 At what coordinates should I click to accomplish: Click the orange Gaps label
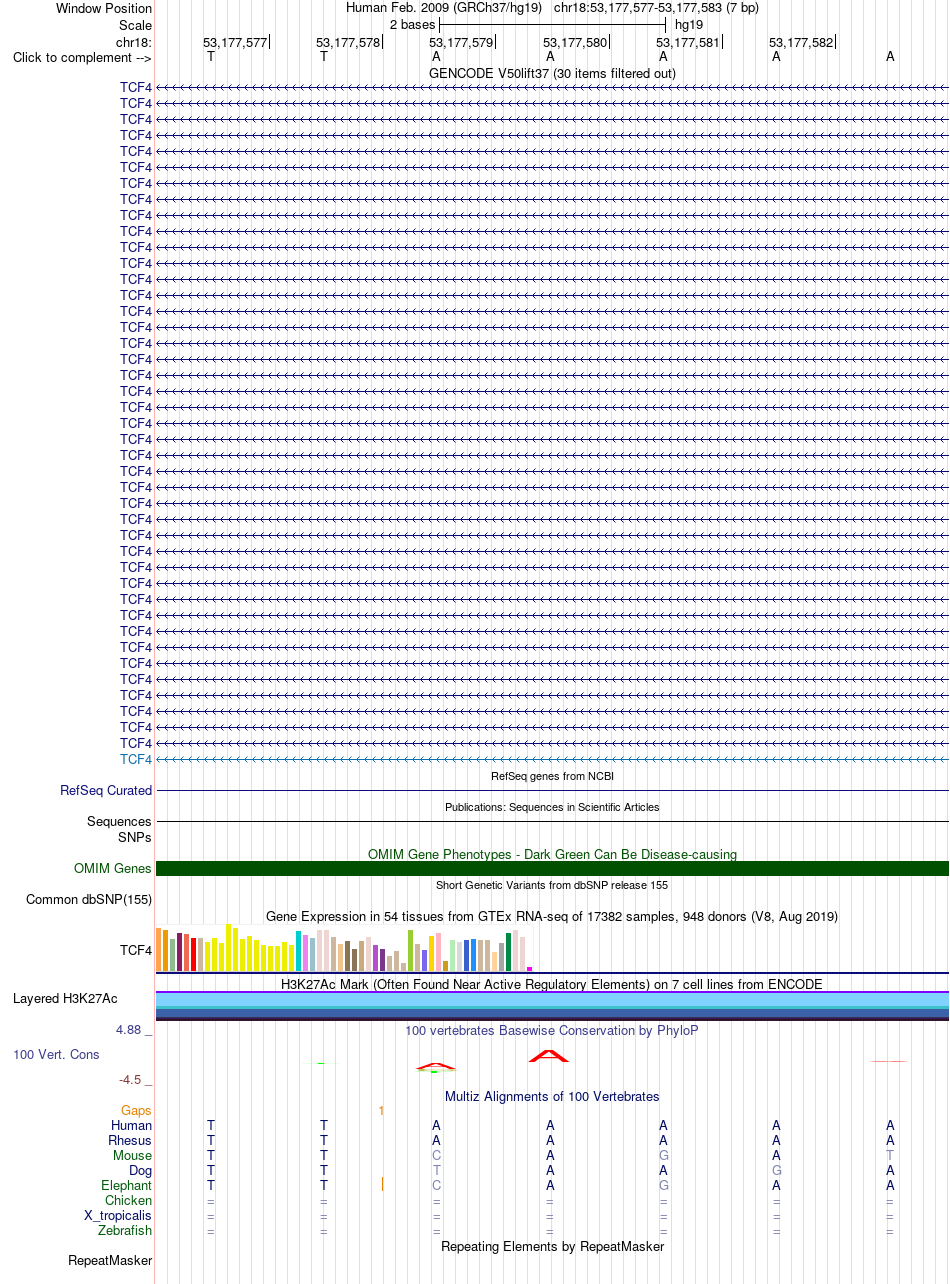click(137, 1110)
